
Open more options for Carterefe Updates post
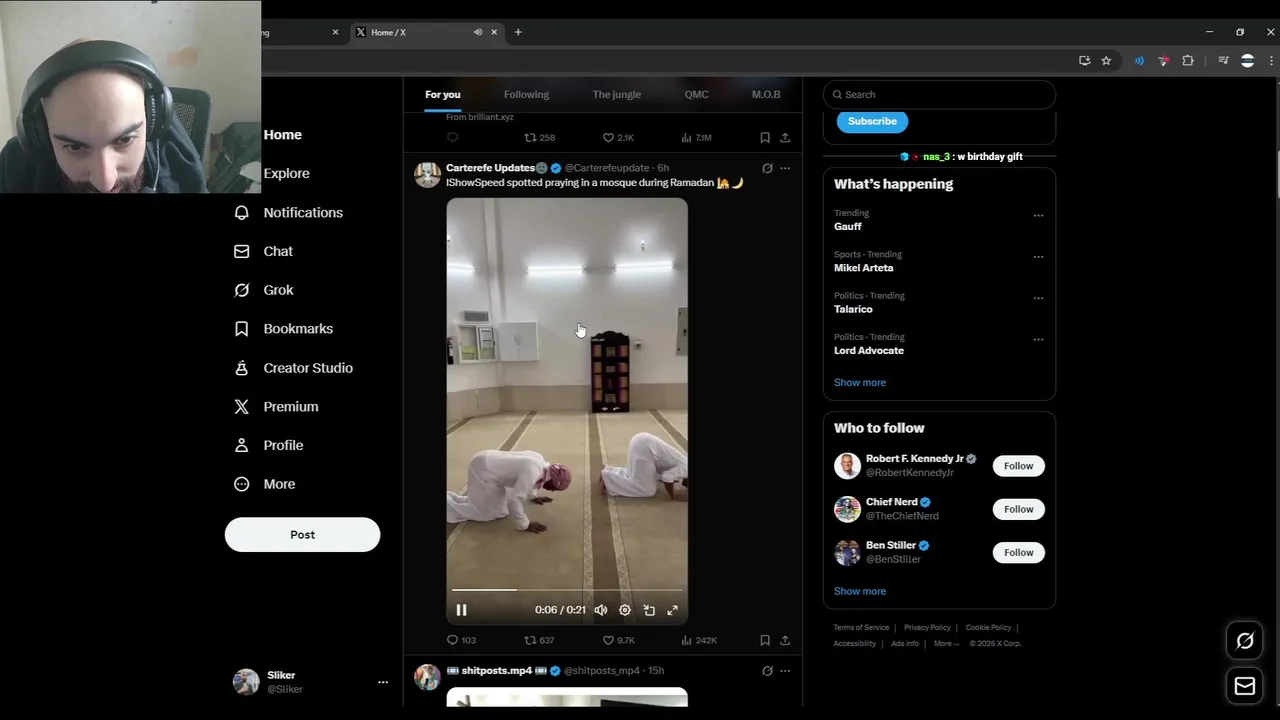click(785, 168)
